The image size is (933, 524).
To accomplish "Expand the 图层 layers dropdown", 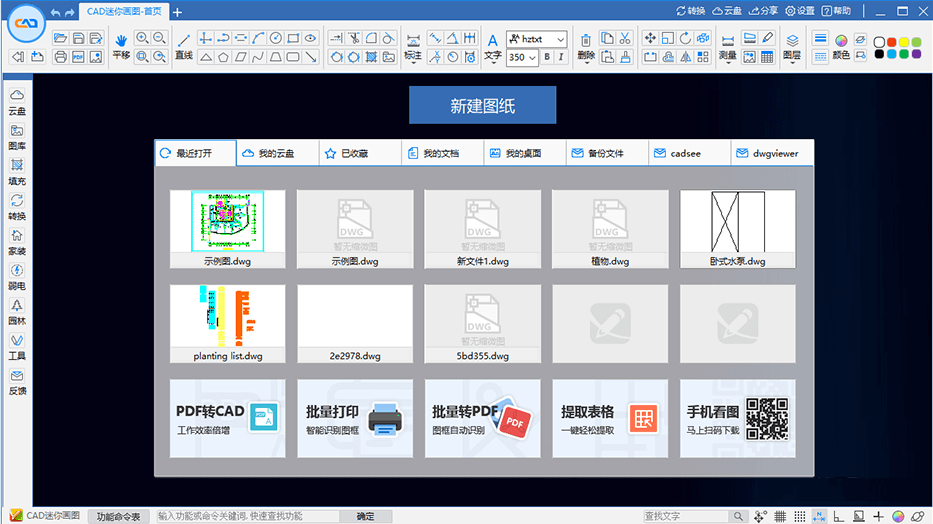I will tap(791, 56).
